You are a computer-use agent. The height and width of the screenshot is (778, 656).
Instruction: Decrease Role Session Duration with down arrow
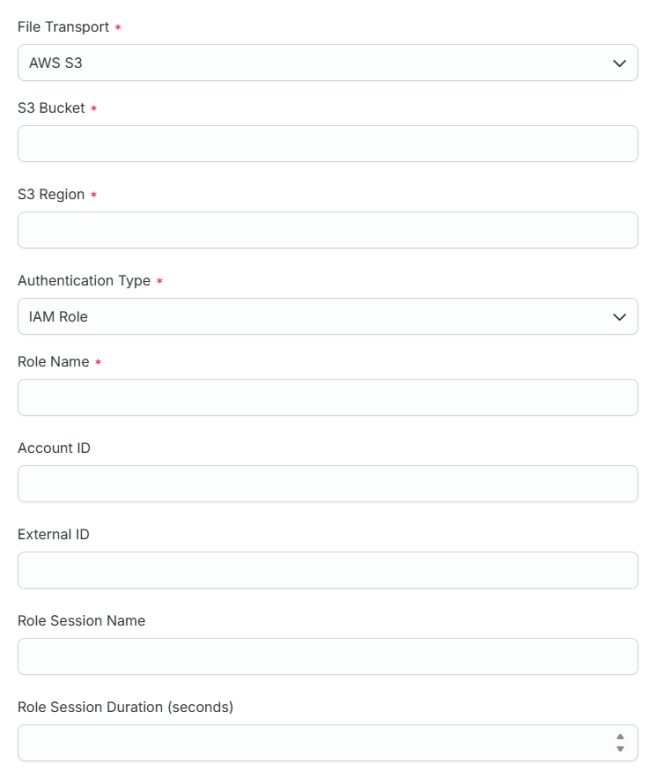pyautogui.click(x=620, y=749)
